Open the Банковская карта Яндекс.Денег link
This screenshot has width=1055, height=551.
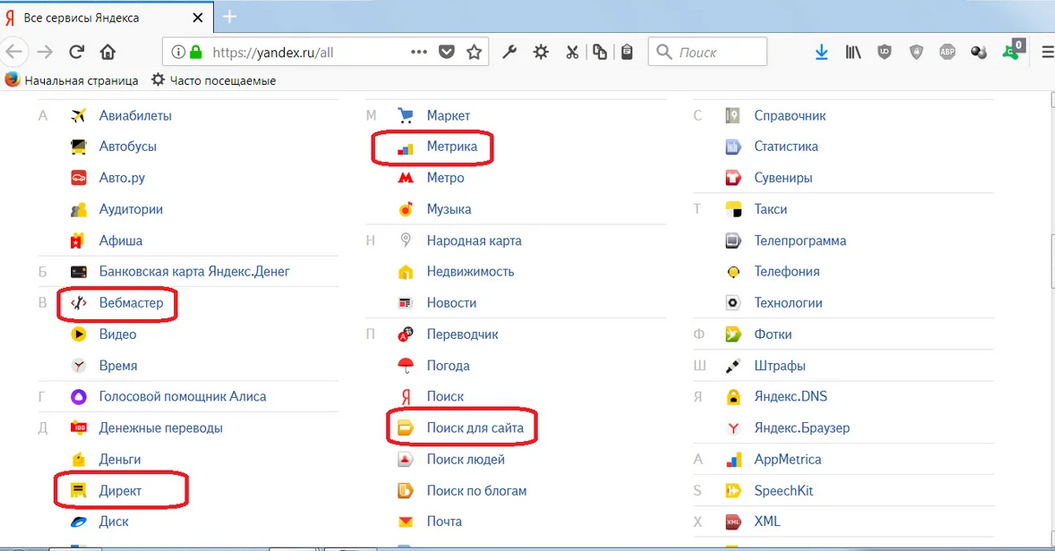click(x=194, y=272)
